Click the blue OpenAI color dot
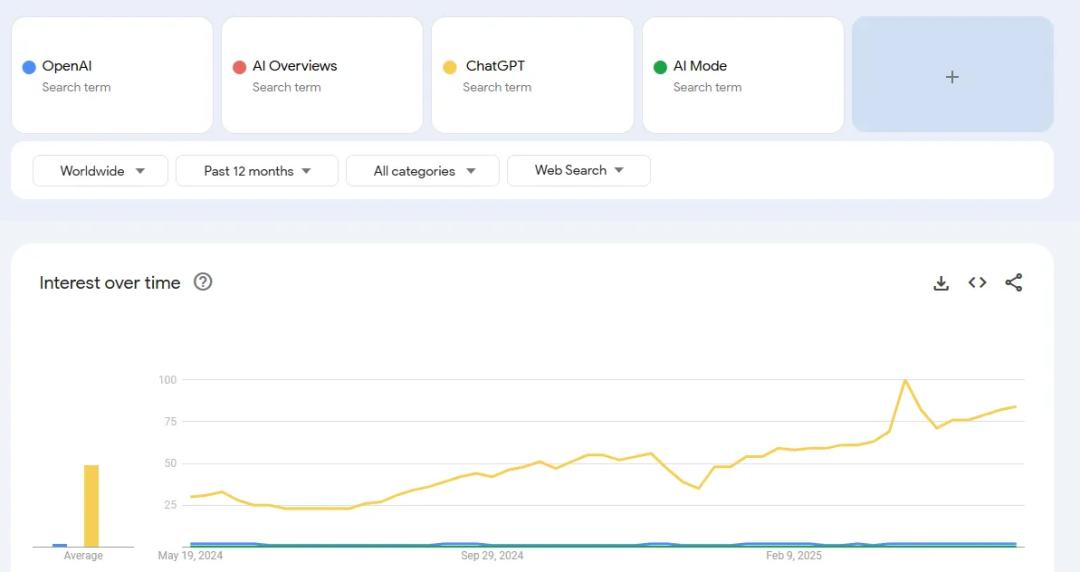The height and width of the screenshot is (572, 1080). pos(29,67)
